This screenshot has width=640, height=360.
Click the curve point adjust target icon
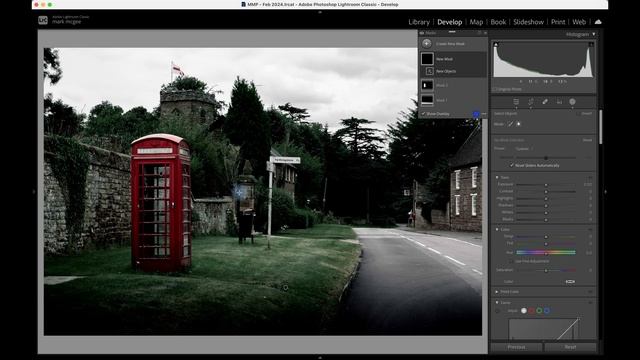tap(497, 311)
